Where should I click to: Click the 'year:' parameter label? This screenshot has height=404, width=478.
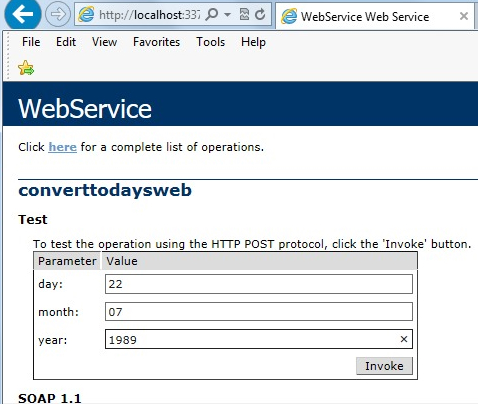pos(53,340)
